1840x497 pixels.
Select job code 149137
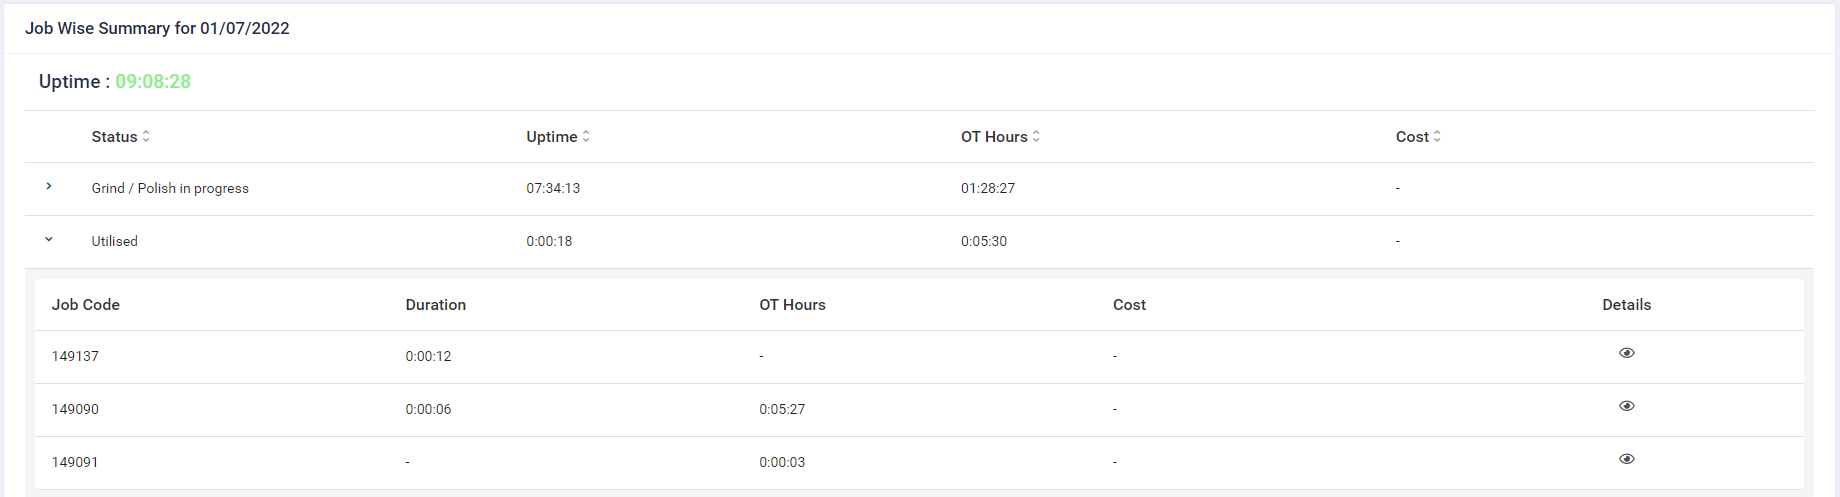point(75,356)
